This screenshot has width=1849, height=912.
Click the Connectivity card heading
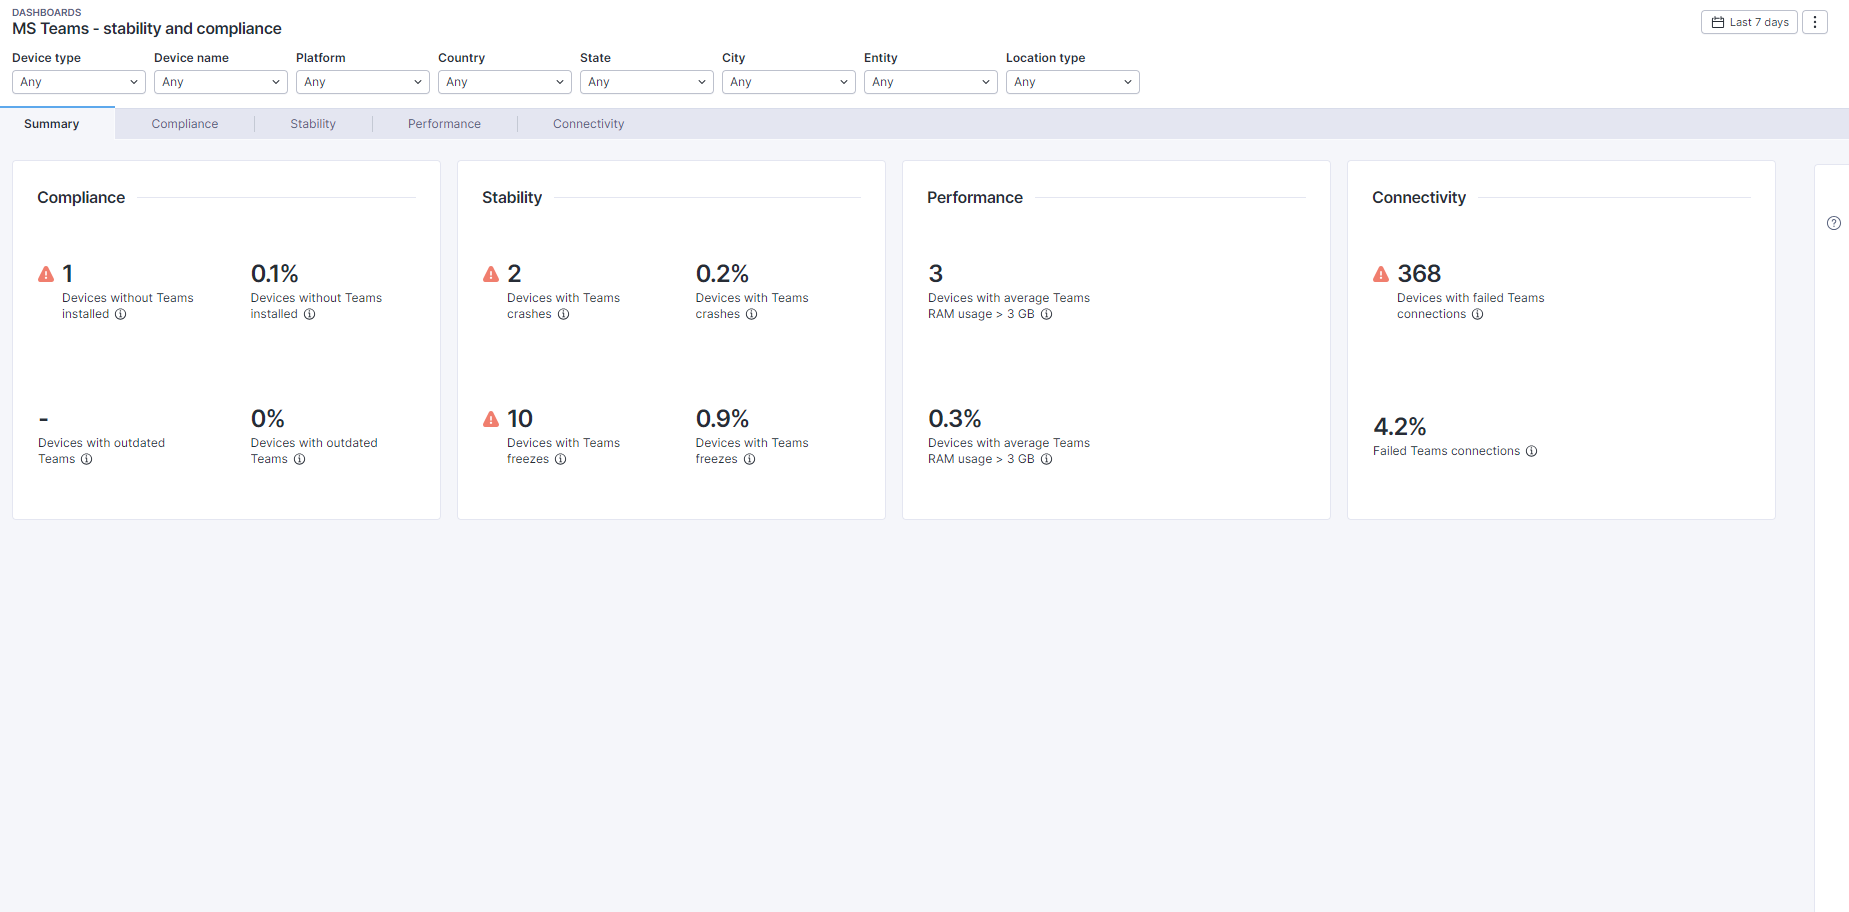[1419, 198]
